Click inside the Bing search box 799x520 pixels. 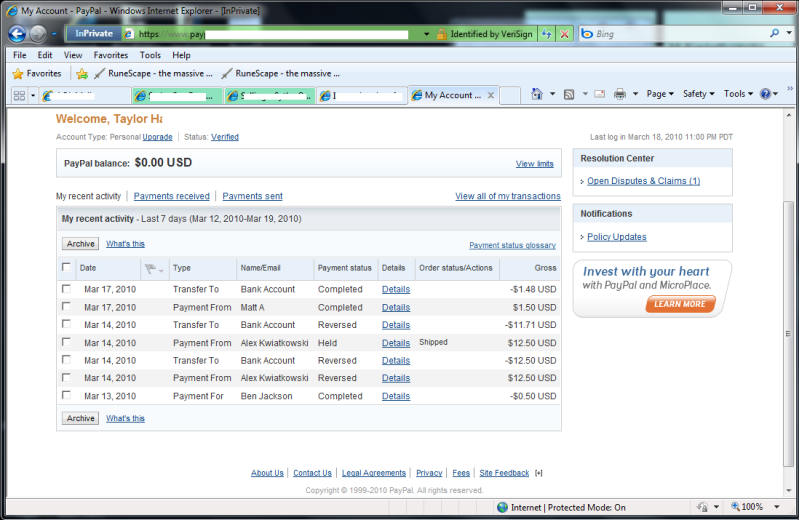[x=673, y=34]
